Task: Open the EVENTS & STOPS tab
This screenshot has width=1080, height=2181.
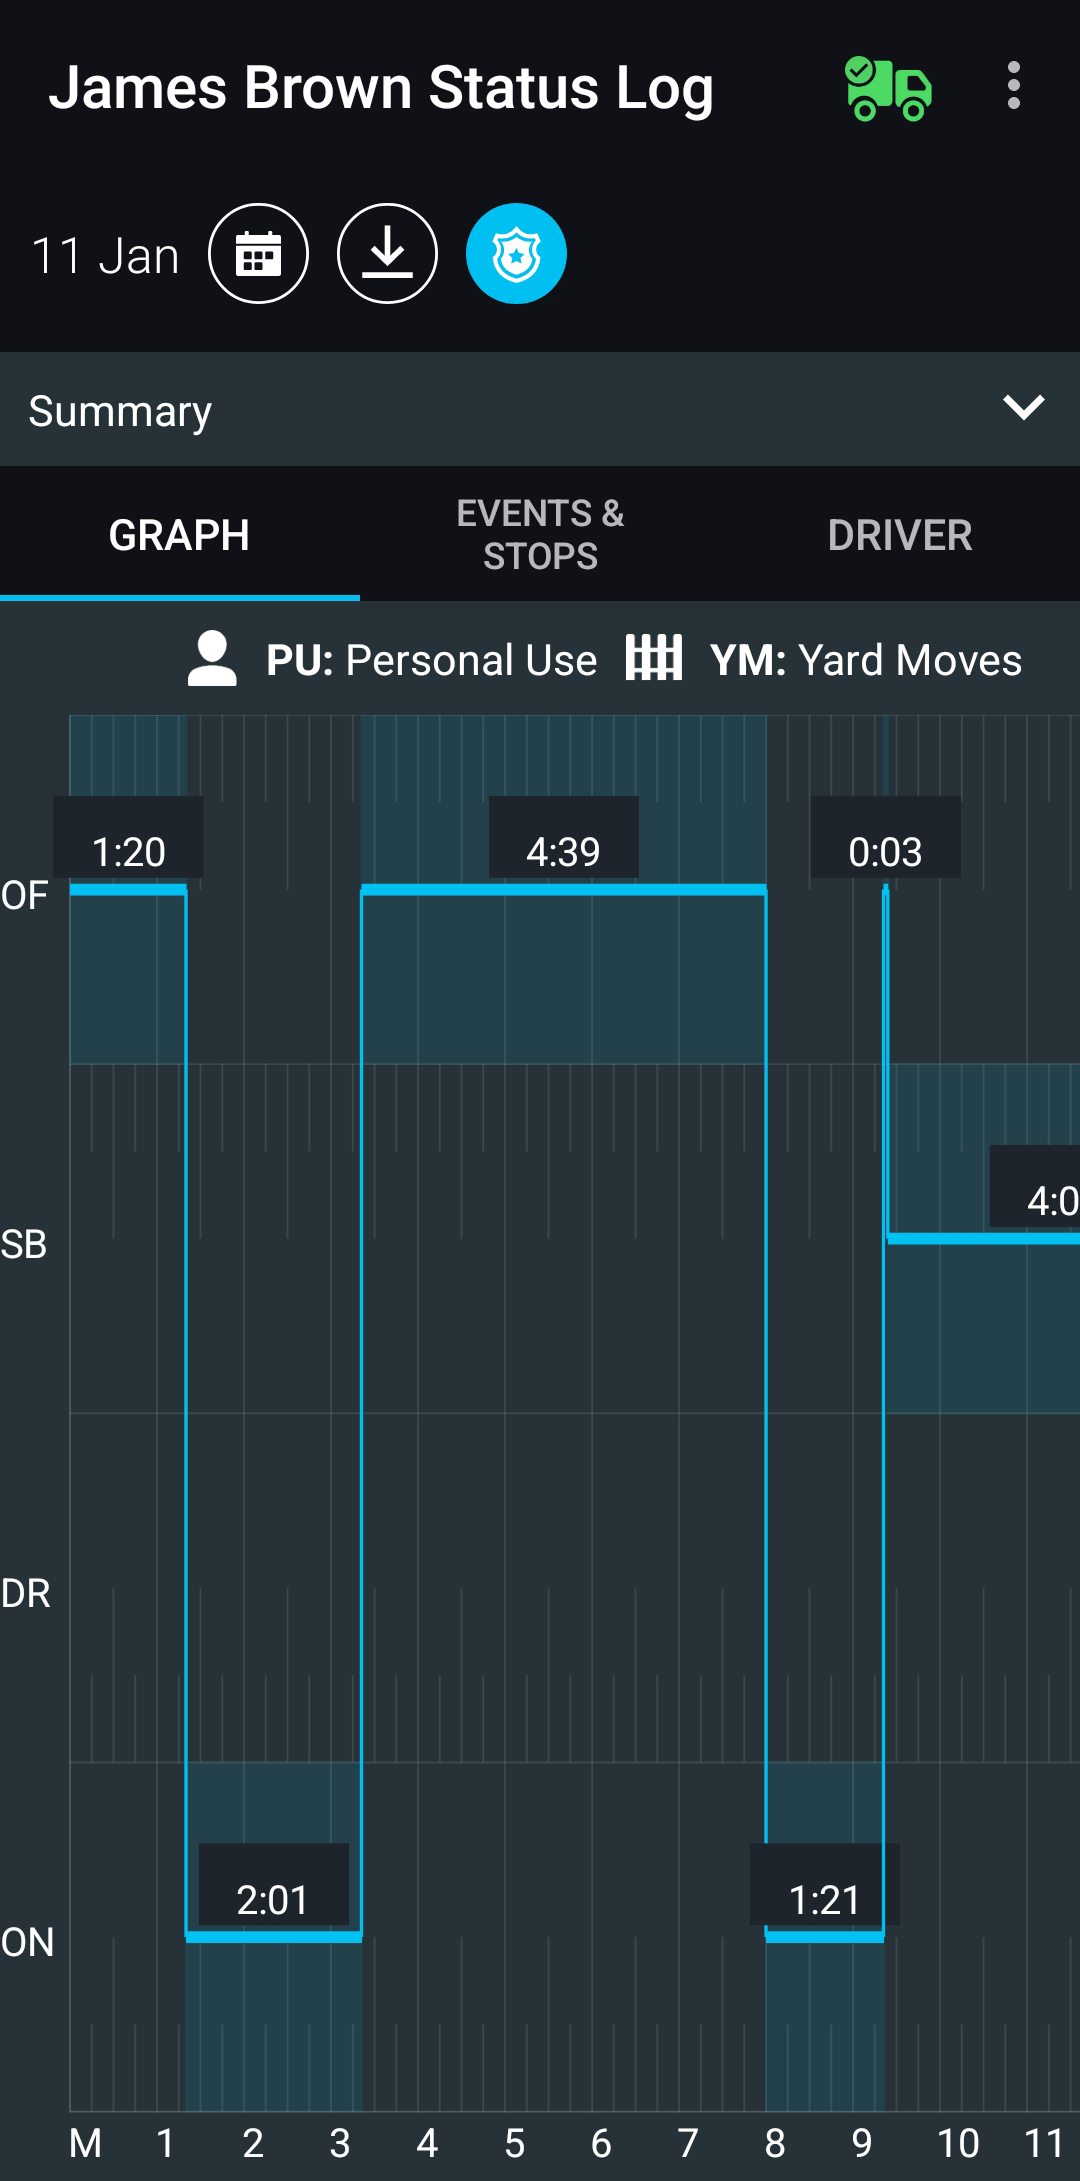Action: (540, 535)
